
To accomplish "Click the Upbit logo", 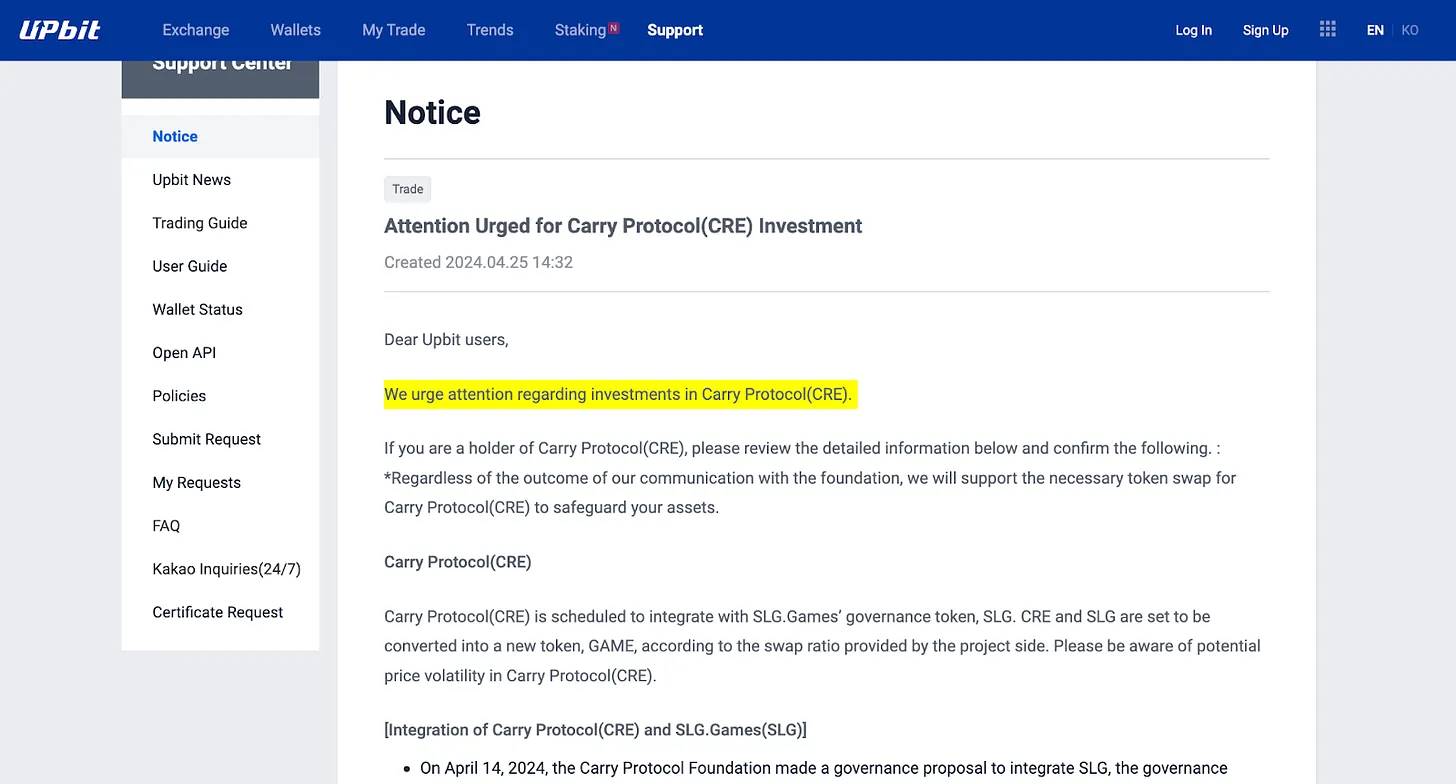I will pos(60,30).
